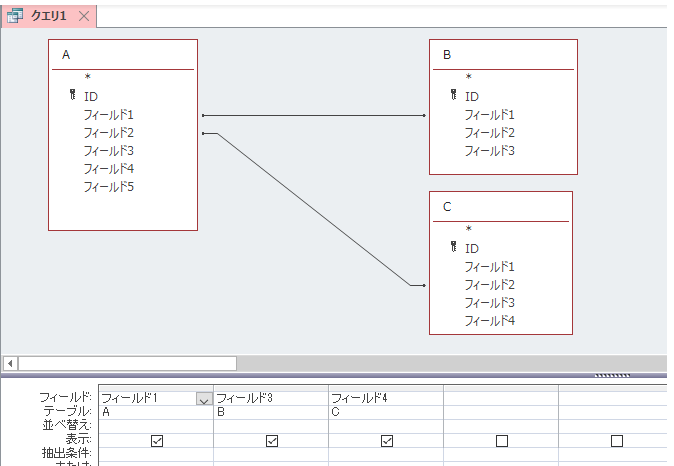Select フィールド3 in table B

click(489, 151)
